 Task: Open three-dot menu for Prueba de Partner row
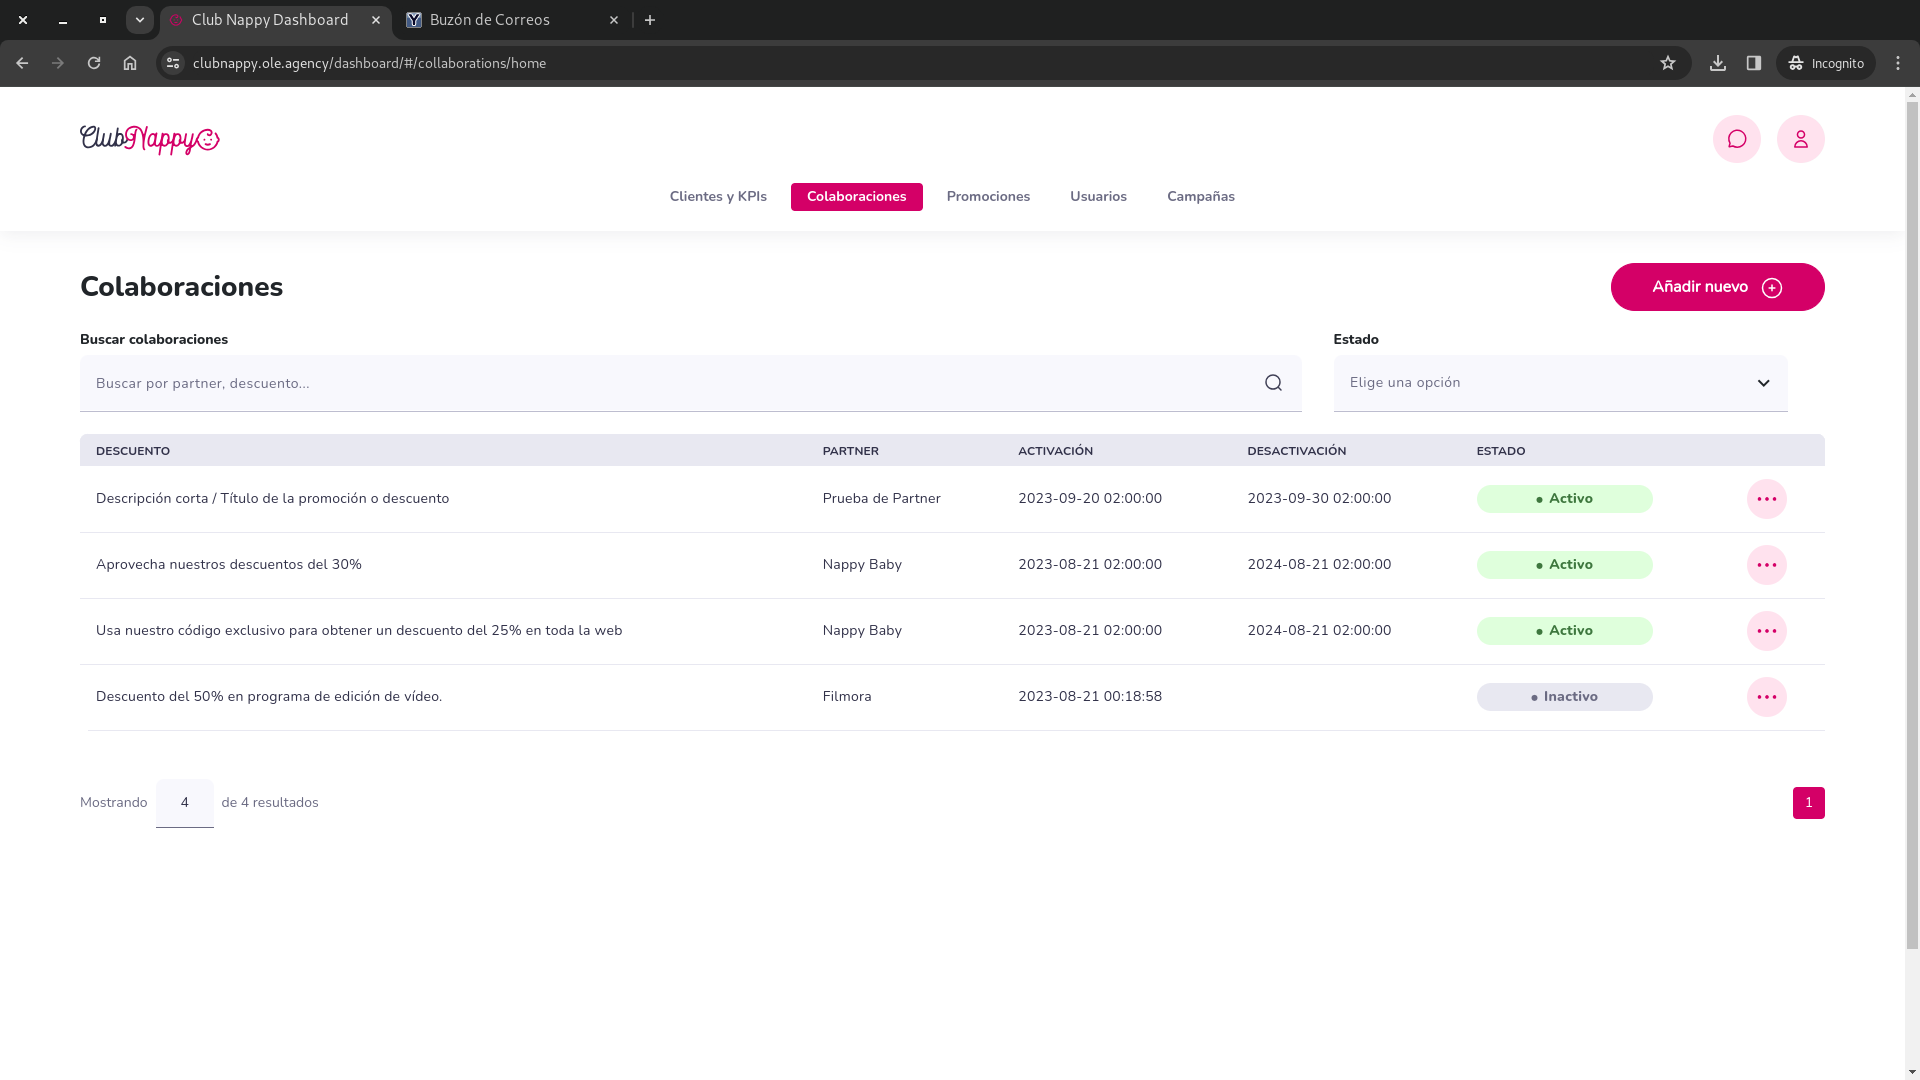[1766, 499]
